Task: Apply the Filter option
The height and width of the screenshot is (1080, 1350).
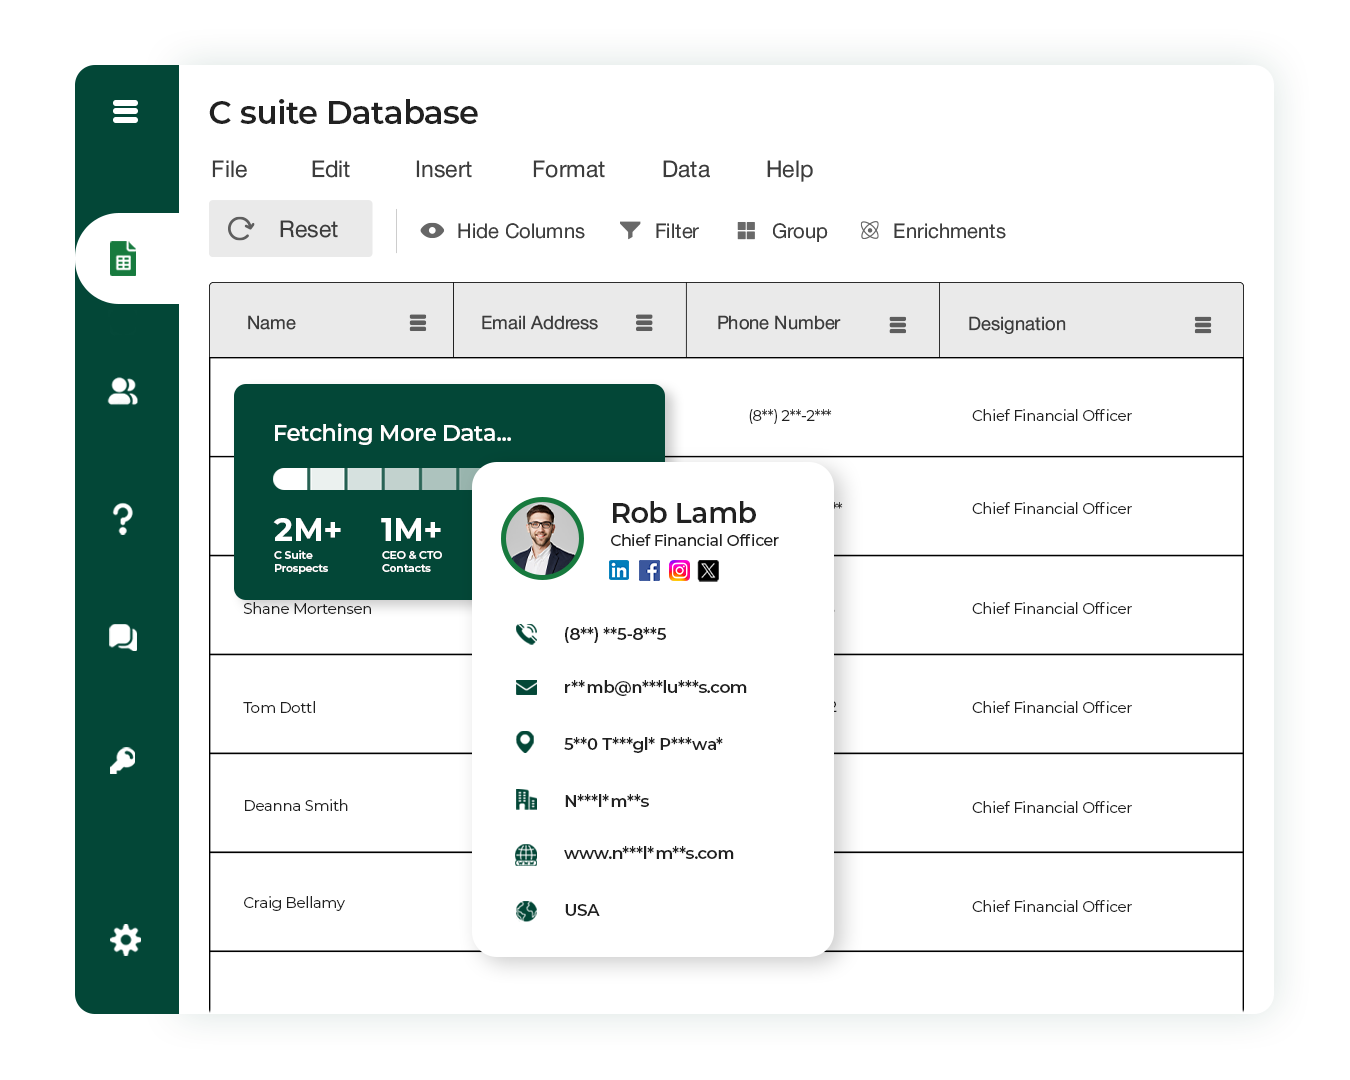Action: click(659, 231)
